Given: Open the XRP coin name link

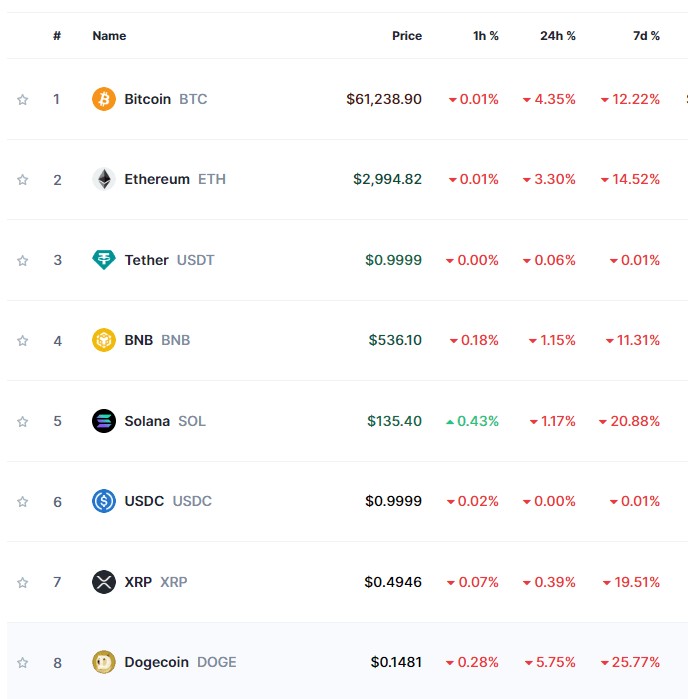Looking at the screenshot, I should point(138,582).
